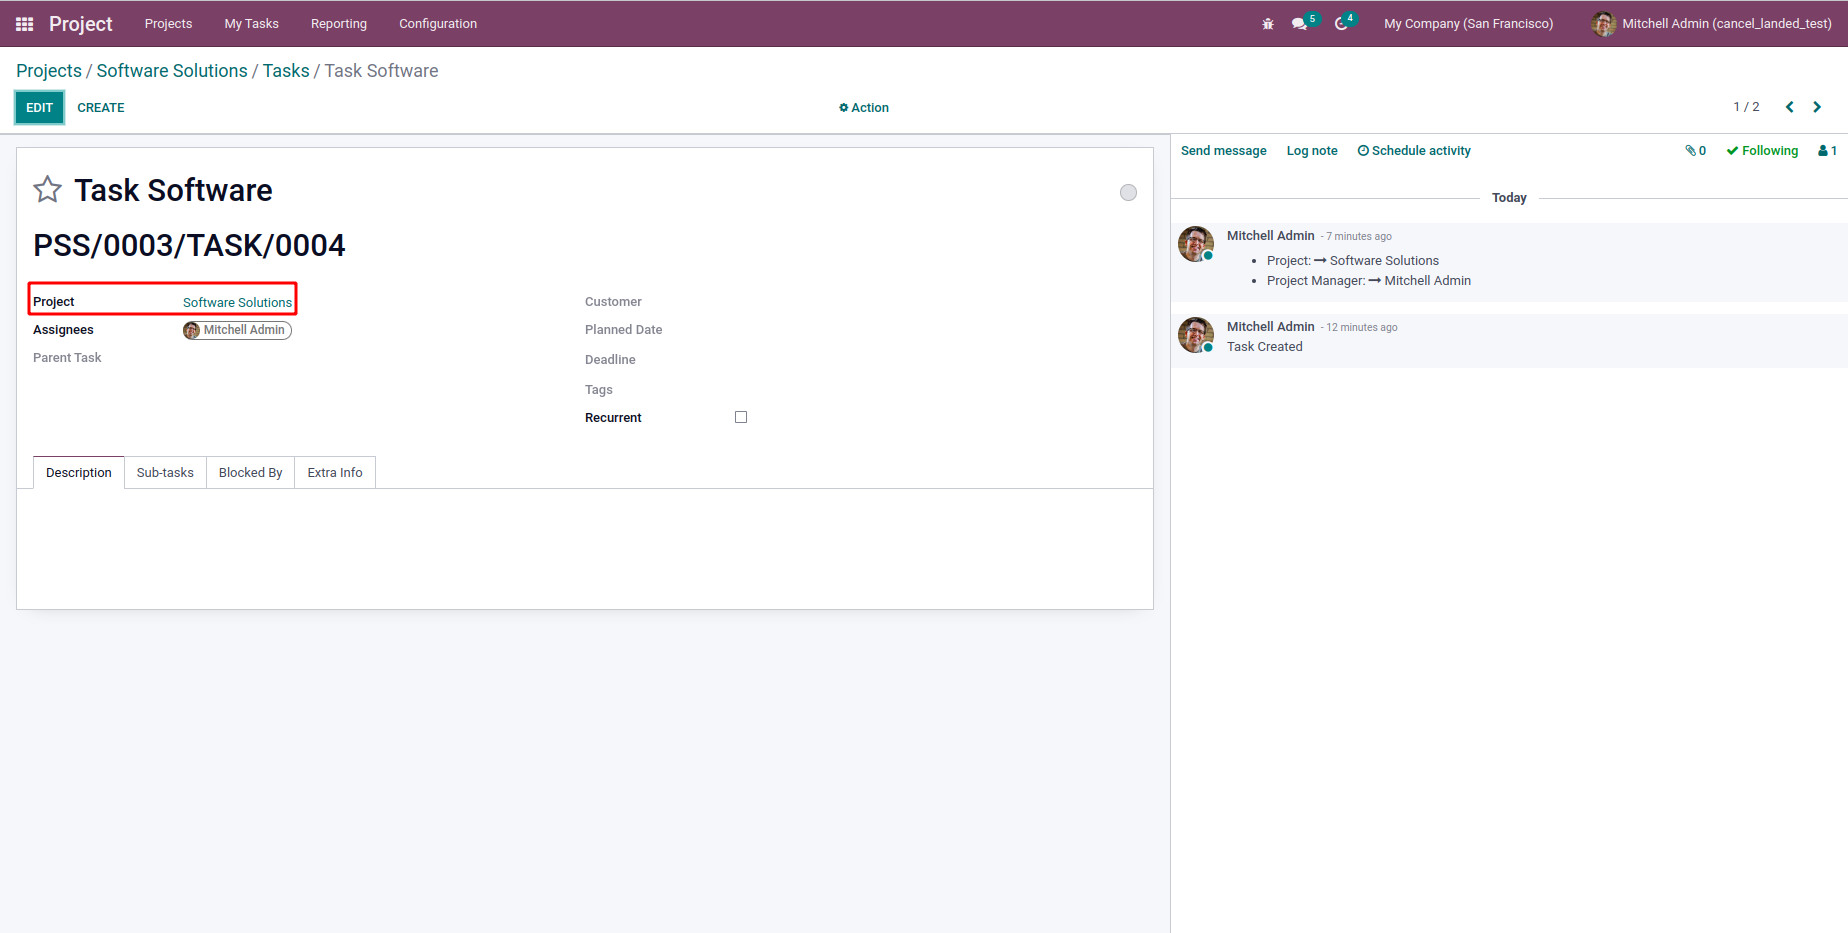Open the Mitchell Admin user menu

click(1712, 24)
